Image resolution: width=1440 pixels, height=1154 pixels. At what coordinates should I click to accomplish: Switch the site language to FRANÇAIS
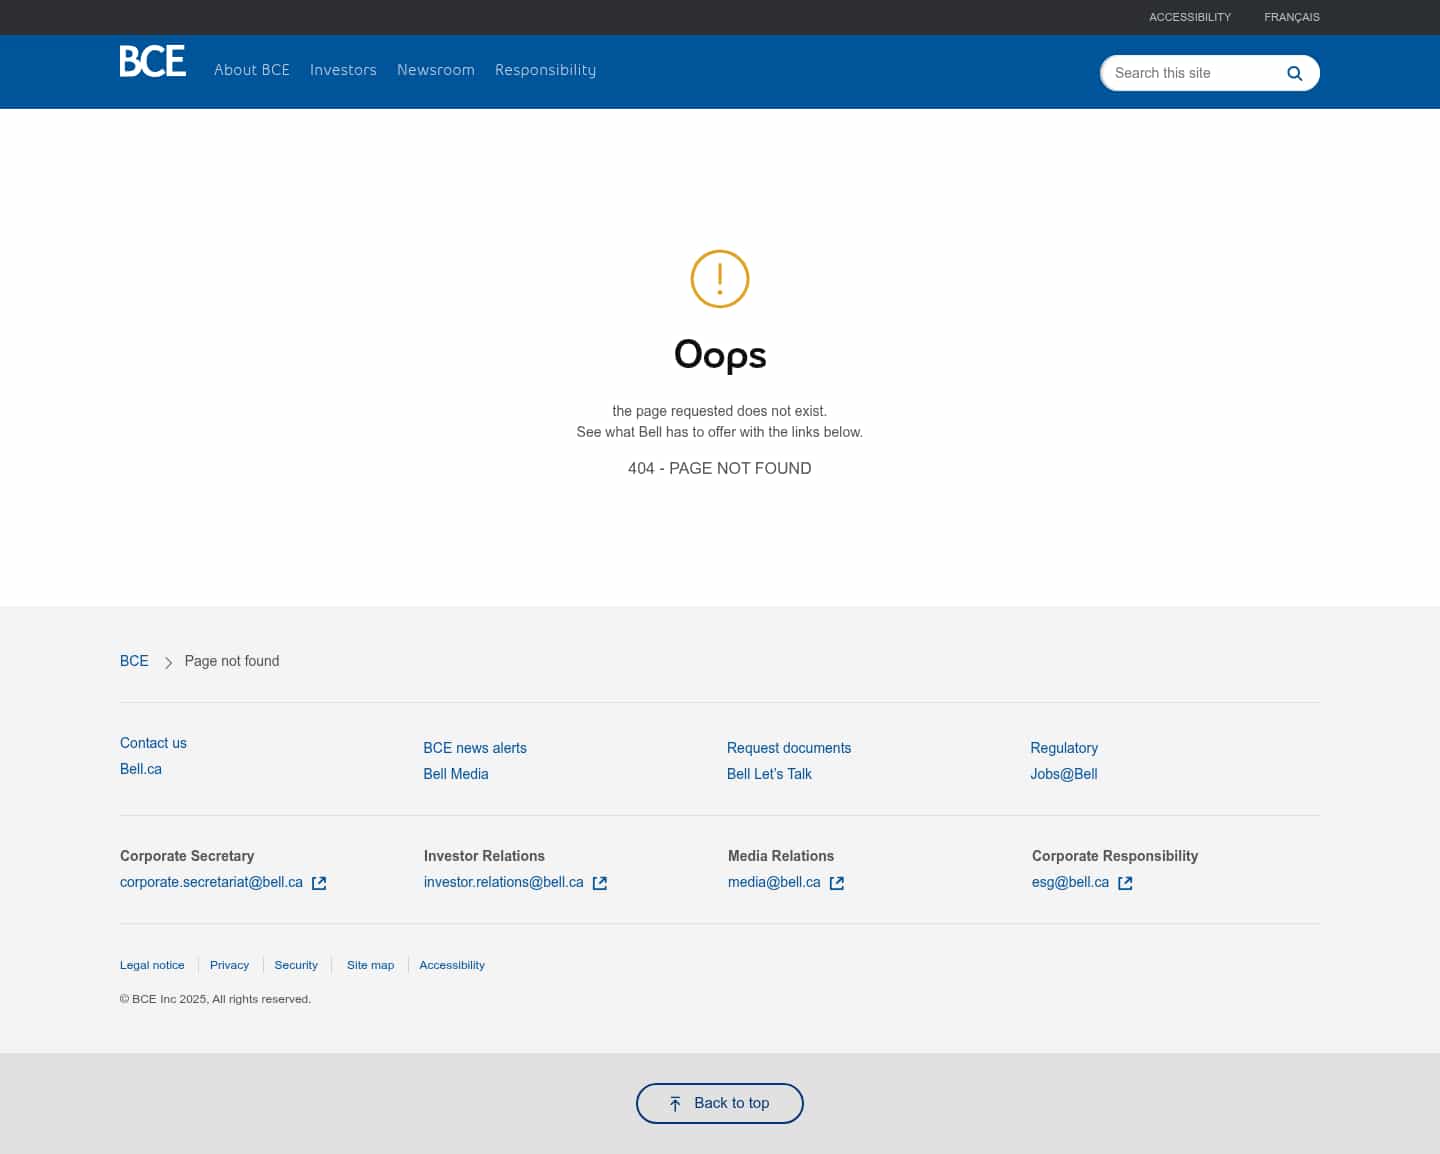point(1291,17)
